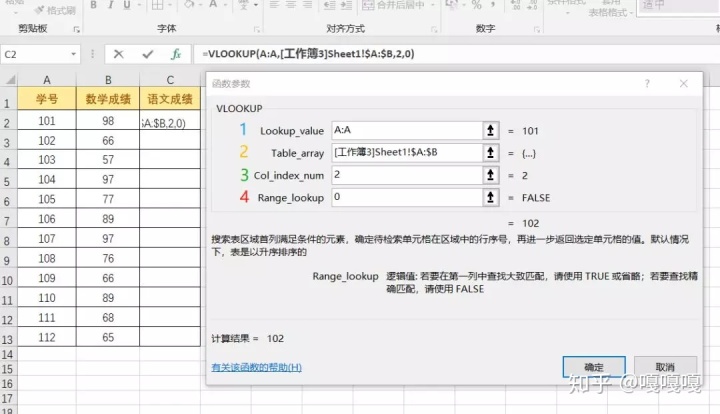Image resolution: width=720 pixels, height=414 pixels.
Task: Click 取消 to cancel the dialog
Action: point(665,367)
